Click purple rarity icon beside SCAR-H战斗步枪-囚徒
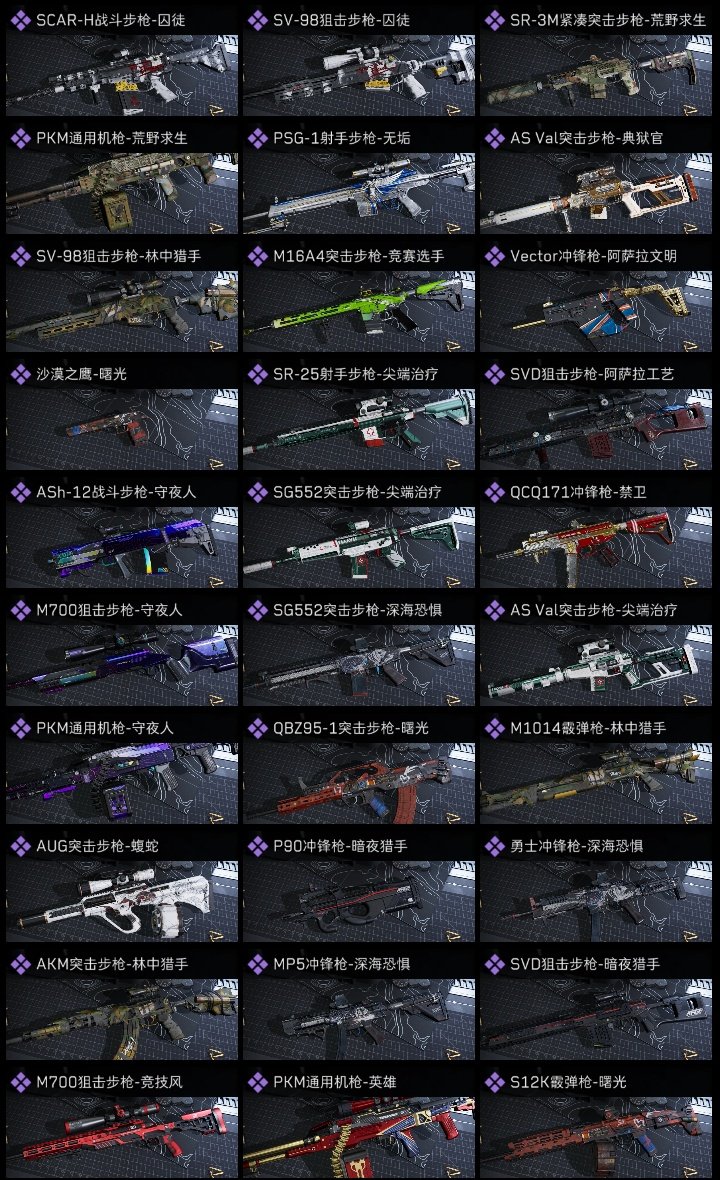Image resolution: width=720 pixels, height=1180 pixels. [20, 20]
